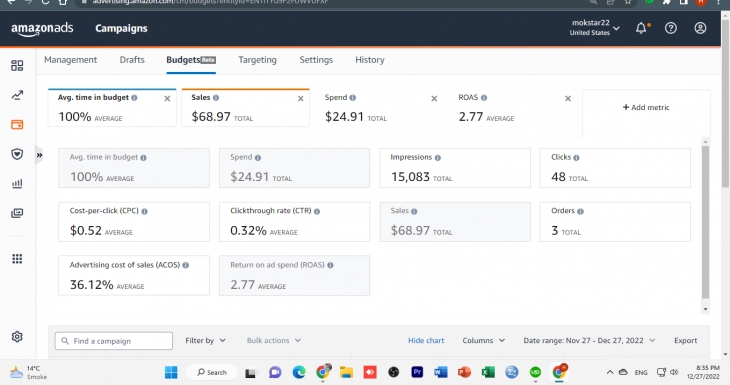Switch to the Settings tab
Image resolution: width=730 pixels, height=385 pixels.
(x=316, y=60)
